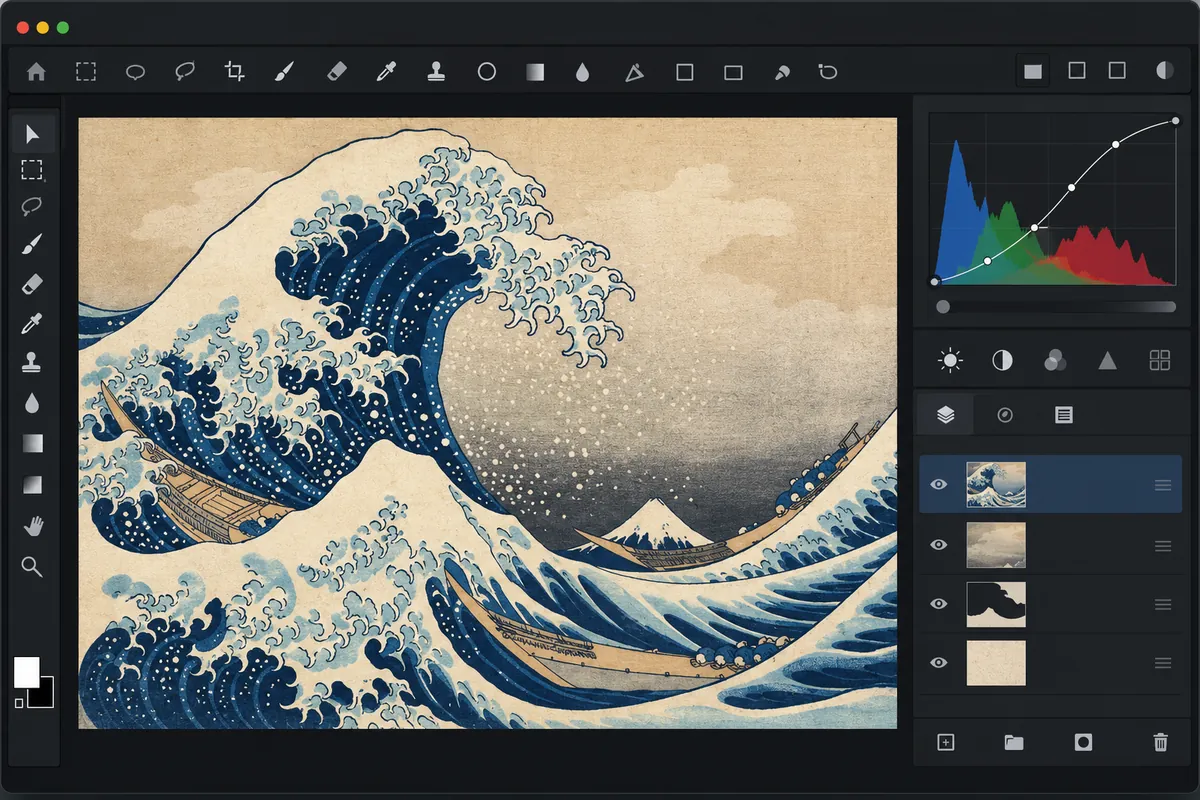Image resolution: width=1200 pixels, height=800 pixels.
Task: Delete the layer using the trash icon
Action: coord(1160,742)
